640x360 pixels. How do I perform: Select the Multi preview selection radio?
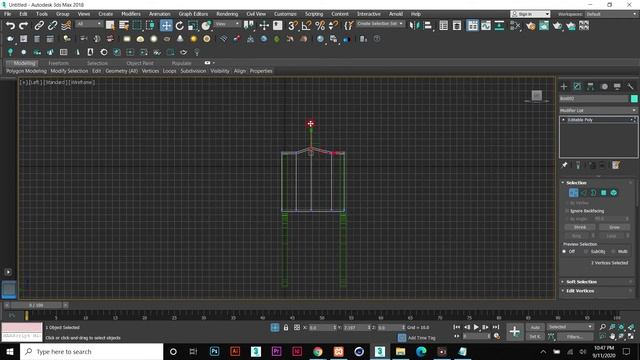click(613, 251)
